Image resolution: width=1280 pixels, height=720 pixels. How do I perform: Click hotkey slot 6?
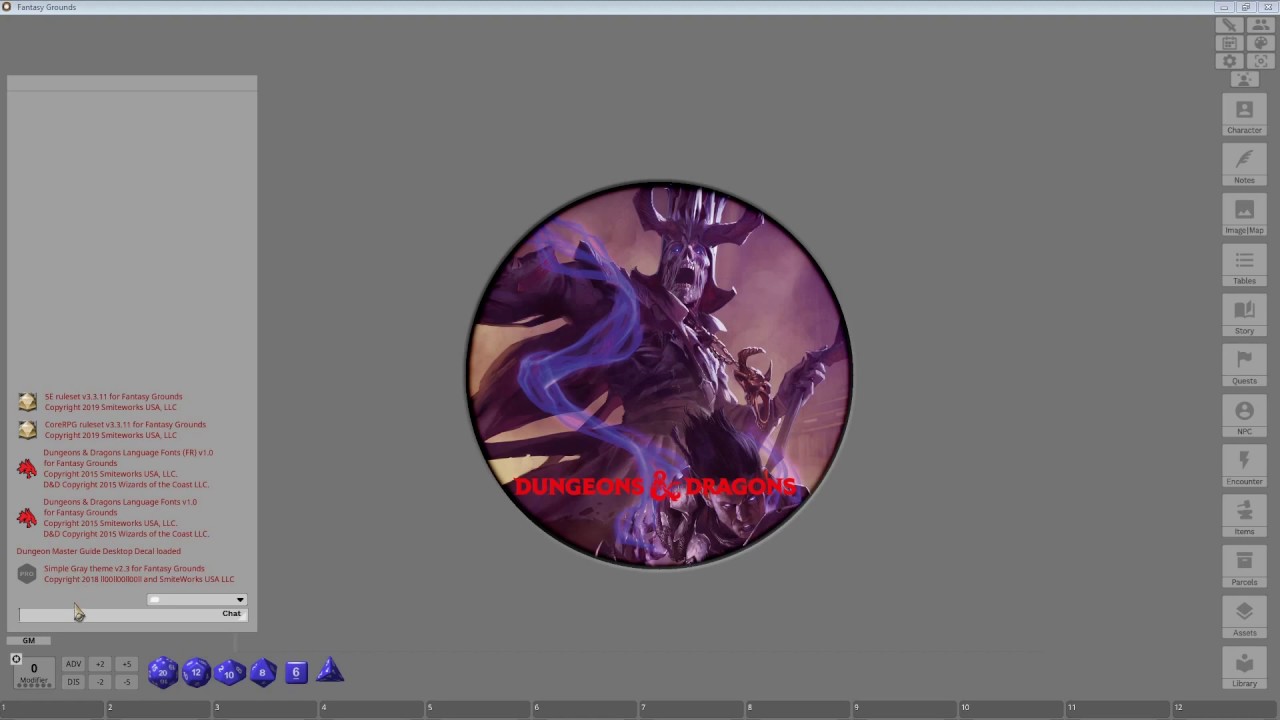(587, 708)
